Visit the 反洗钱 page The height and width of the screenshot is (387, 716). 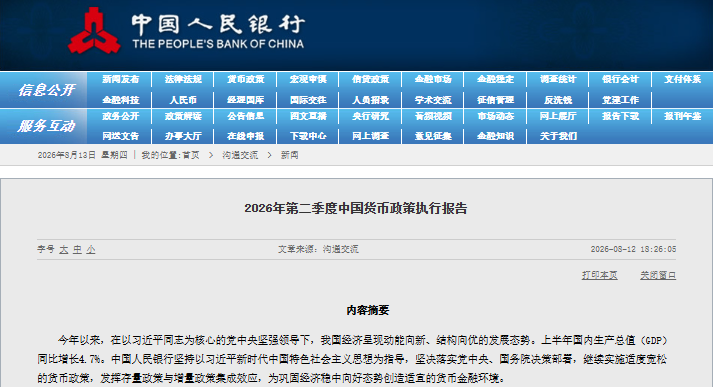[558, 100]
